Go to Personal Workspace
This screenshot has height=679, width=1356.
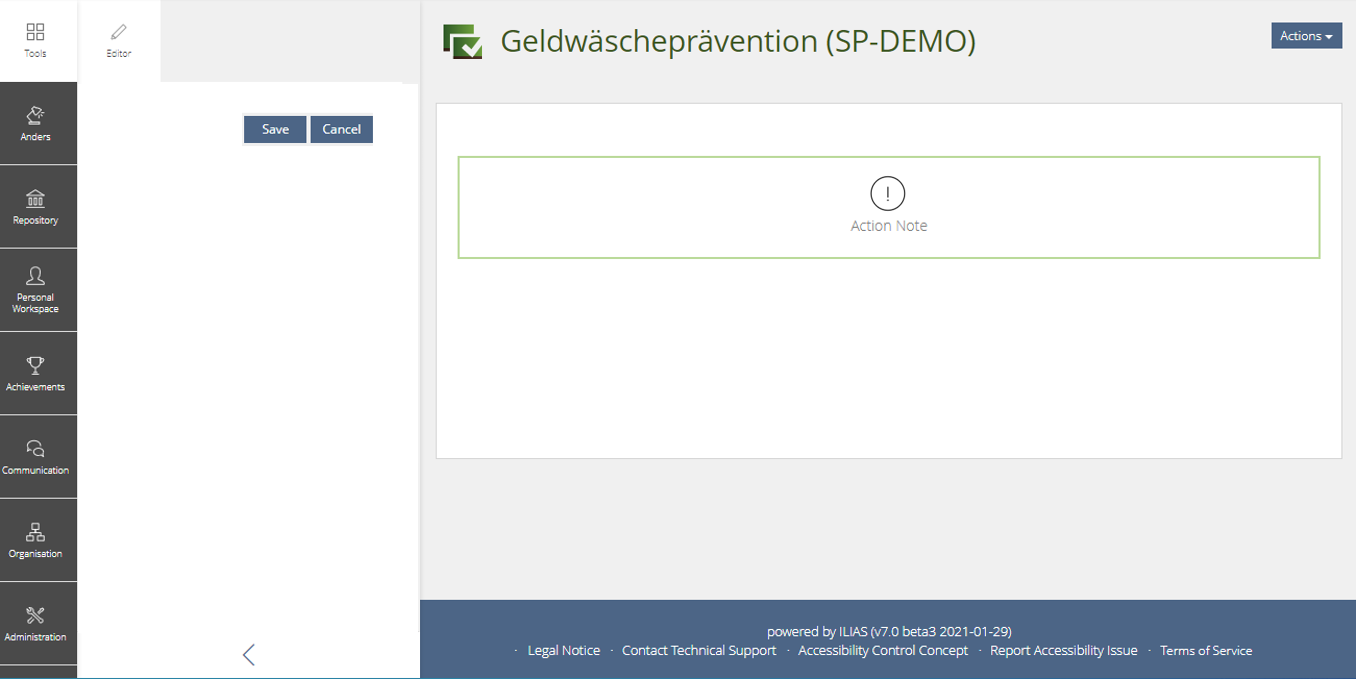[x=36, y=290]
